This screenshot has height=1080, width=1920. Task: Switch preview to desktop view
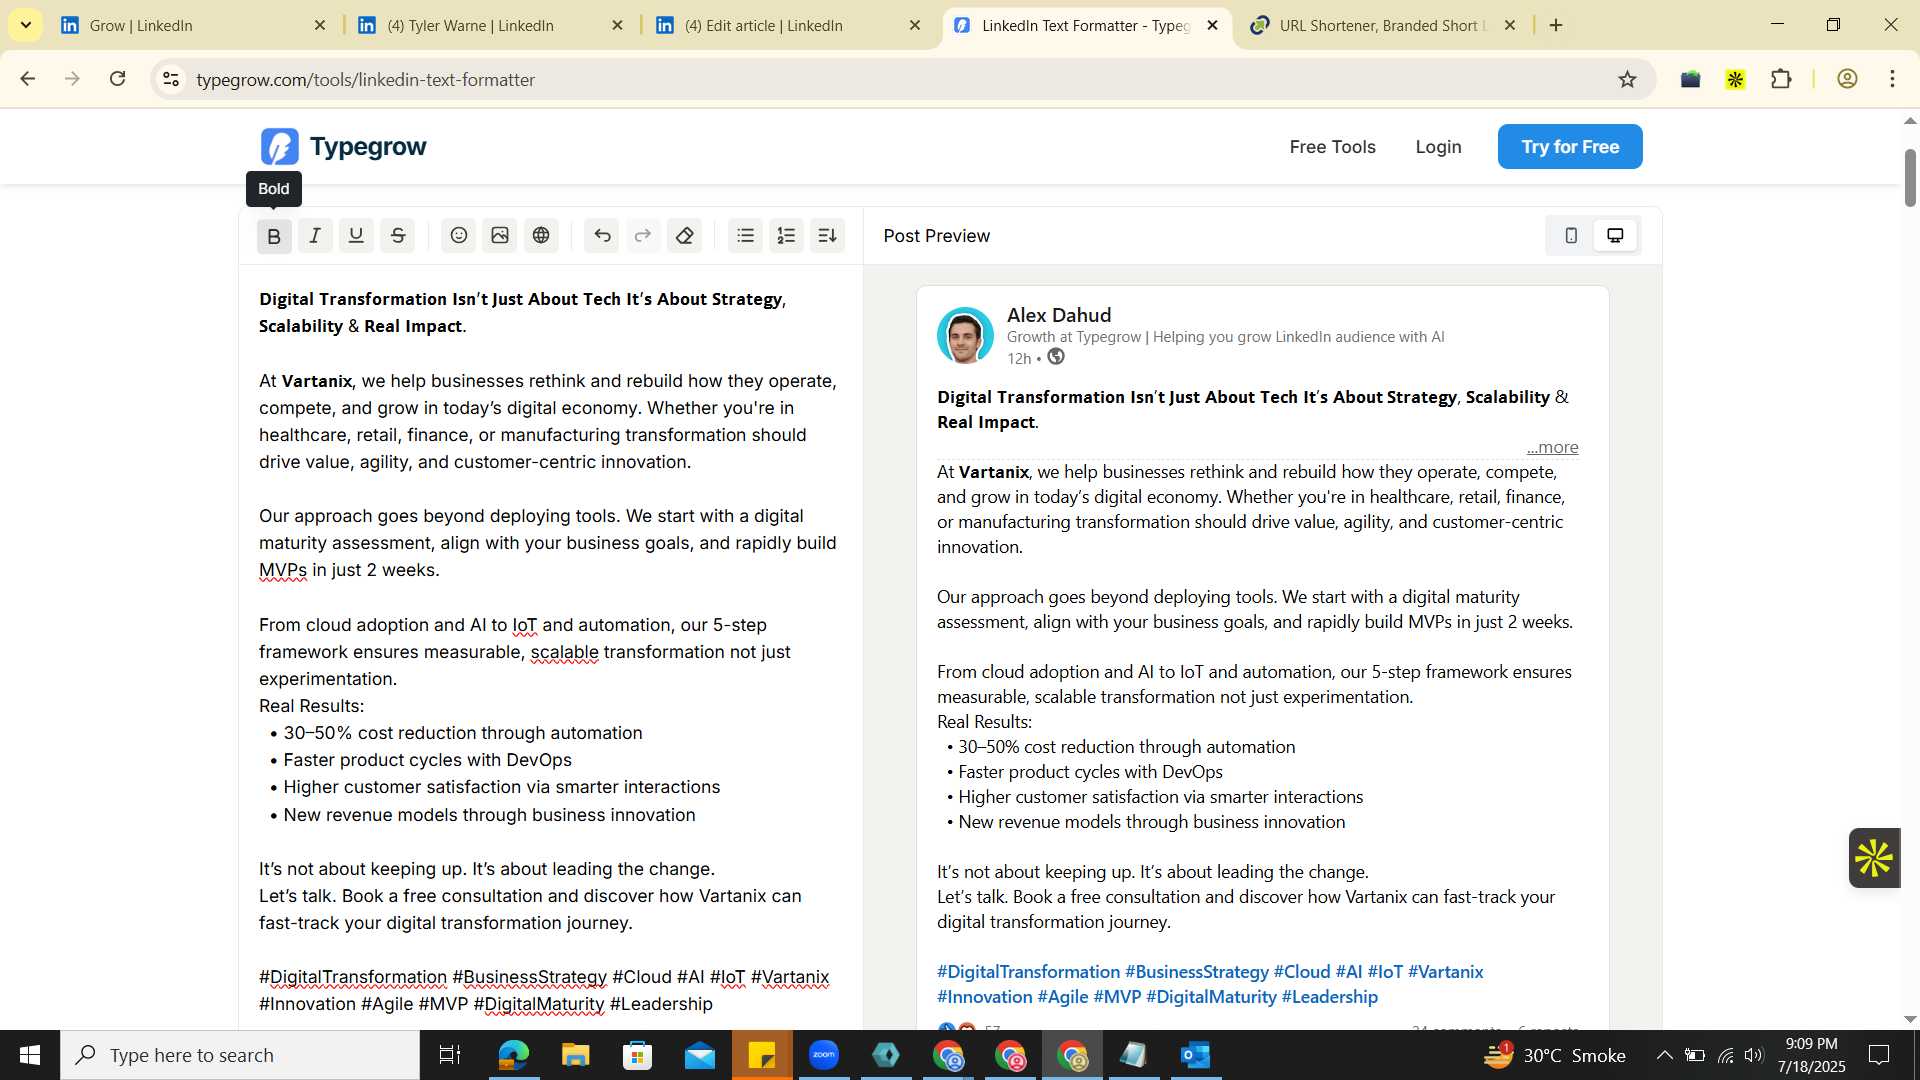point(1615,236)
